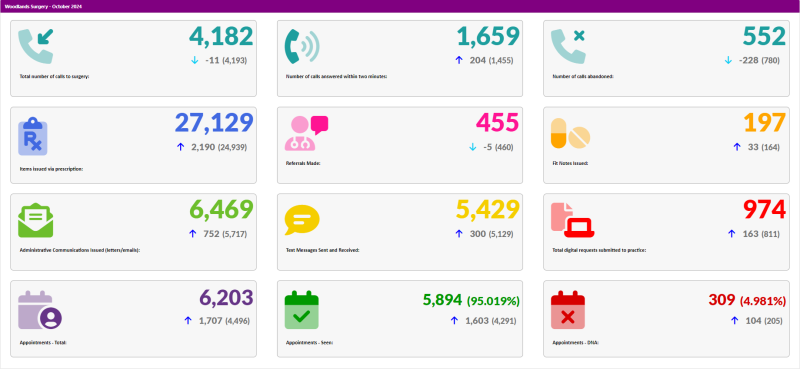This screenshot has width=800, height=369.
Task: Click the incoming calls phone icon
Action: [36, 46]
